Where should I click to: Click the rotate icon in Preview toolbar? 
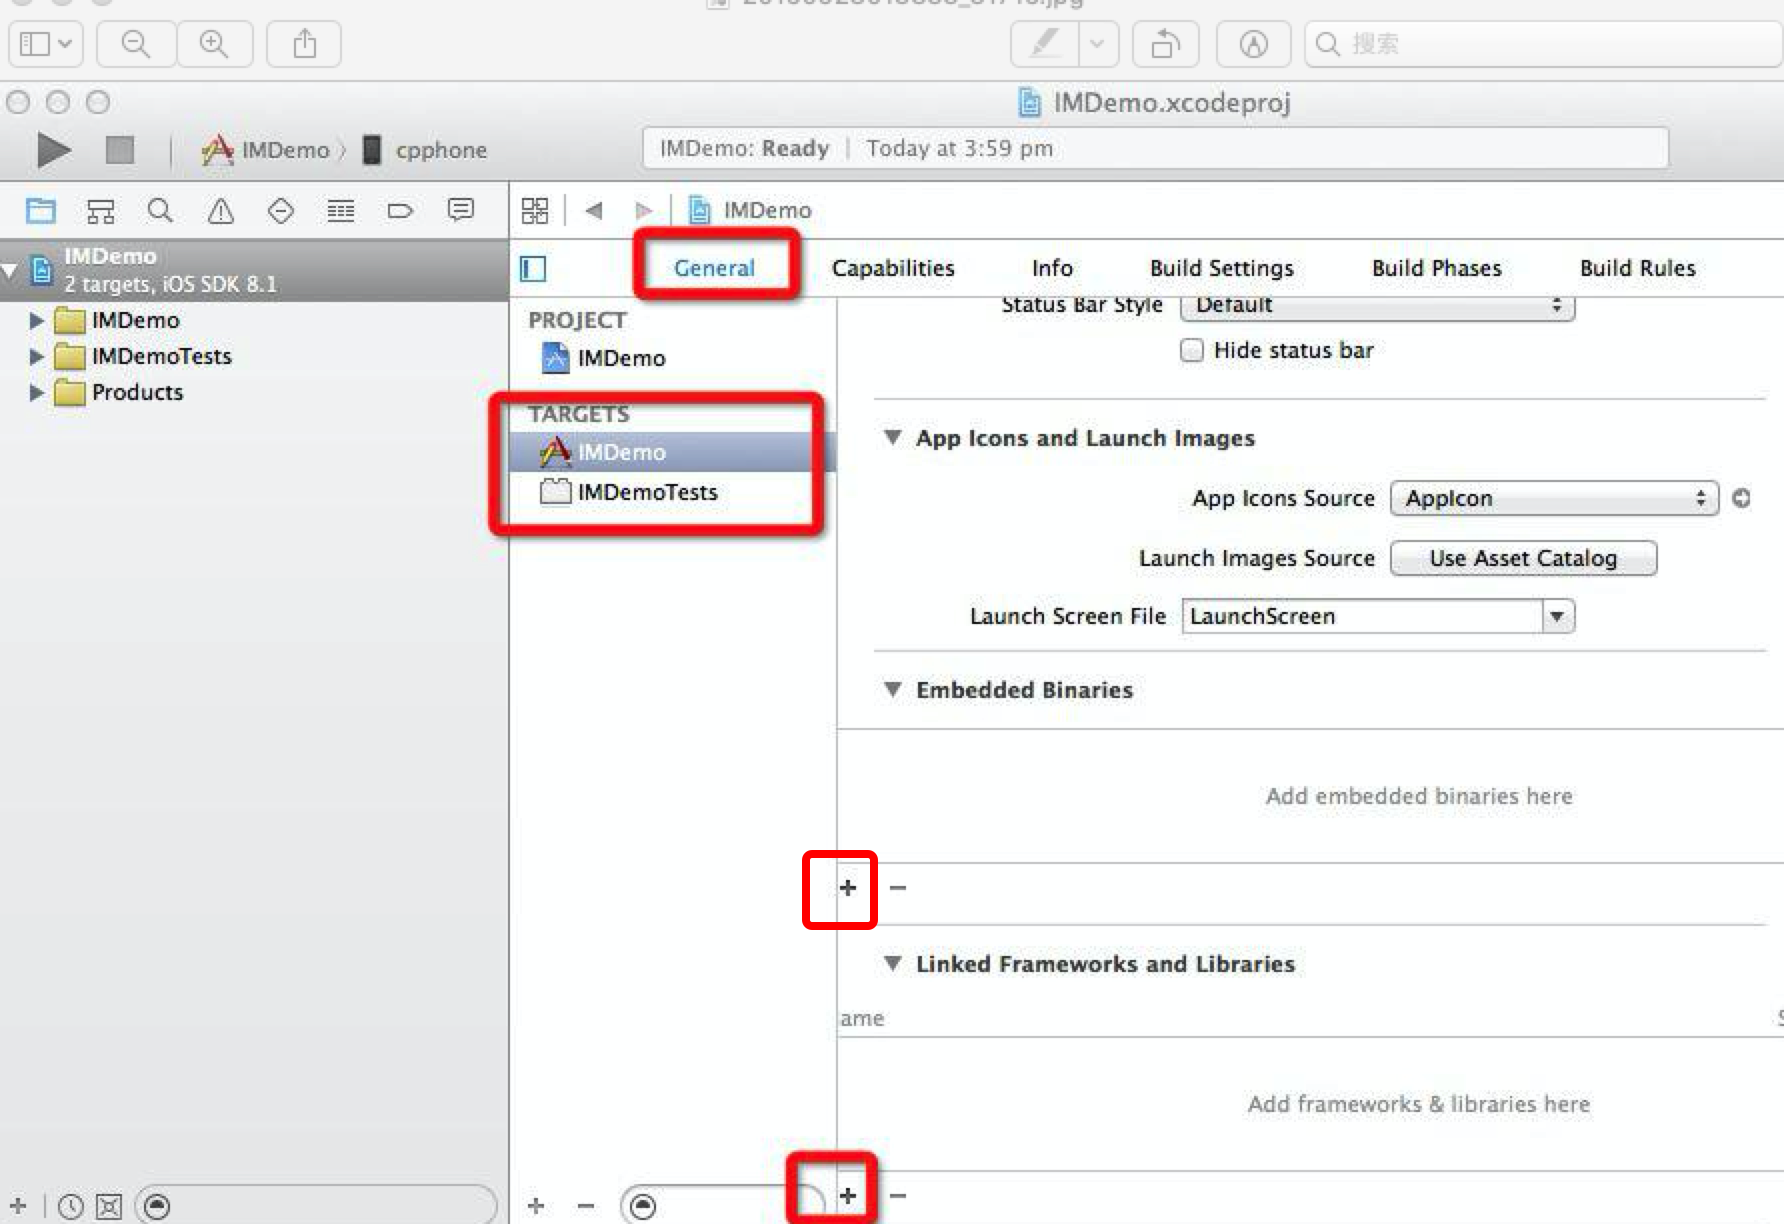click(1166, 44)
